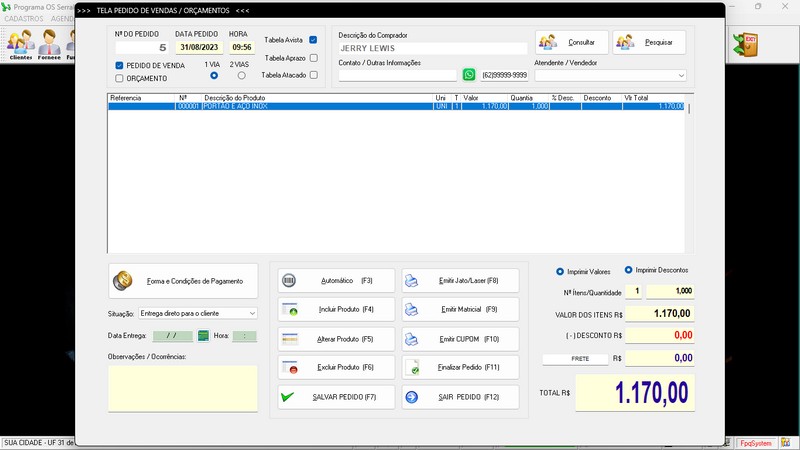Open Forma e Condições de Pagamento

pyautogui.click(x=182, y=281)
